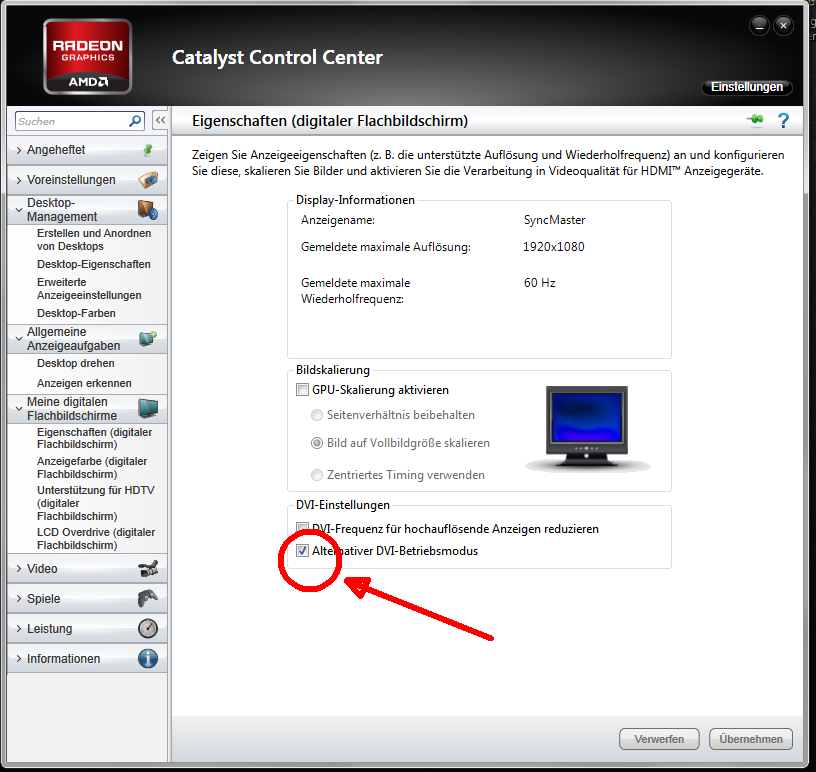Collapse sidebar with double-arrow icon
Image resolution: width=816 pixels, height=772 pixels.
[x=159, y=121]
